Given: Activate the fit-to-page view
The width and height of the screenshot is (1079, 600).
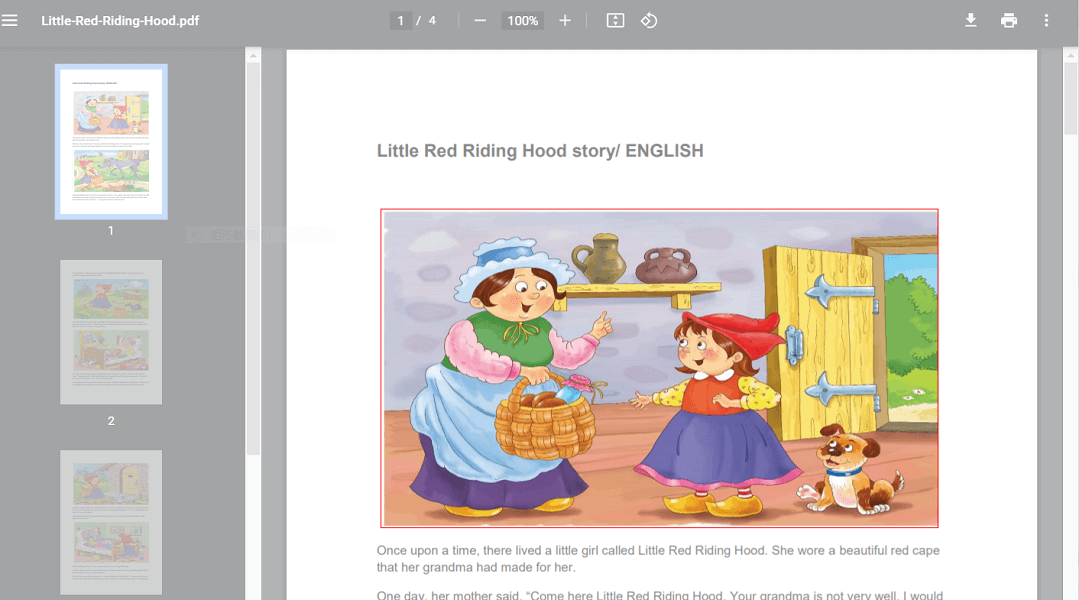Looking at the screenshot, I should click(x=616, y=20).
